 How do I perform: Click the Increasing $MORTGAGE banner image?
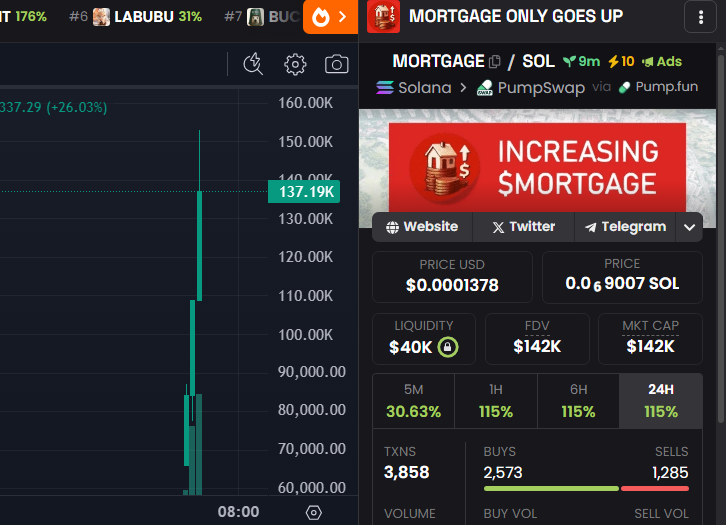pyautogui.click(x=537, y=168)
